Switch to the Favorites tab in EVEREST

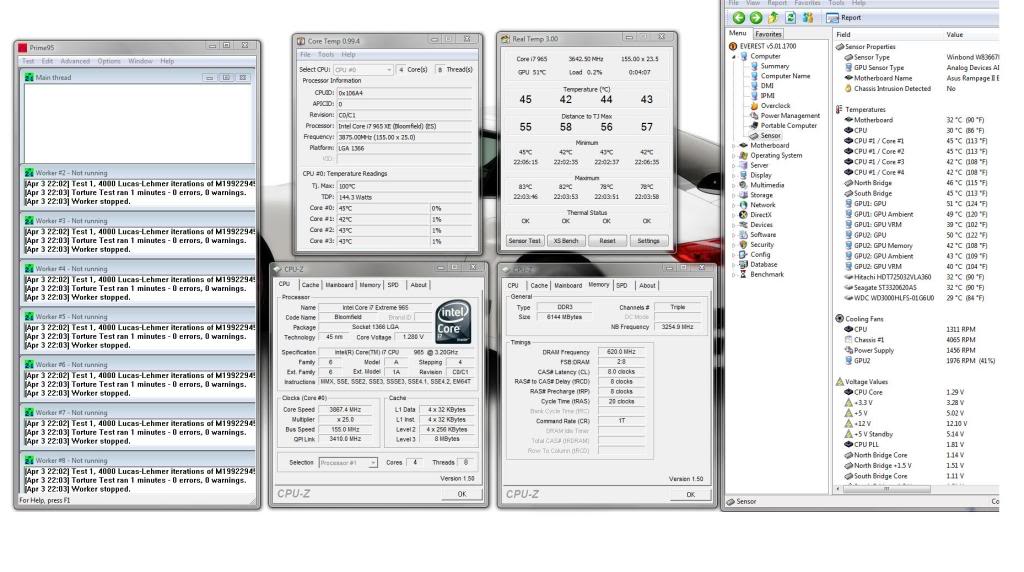pyautogui.click(x=767, y=33)
